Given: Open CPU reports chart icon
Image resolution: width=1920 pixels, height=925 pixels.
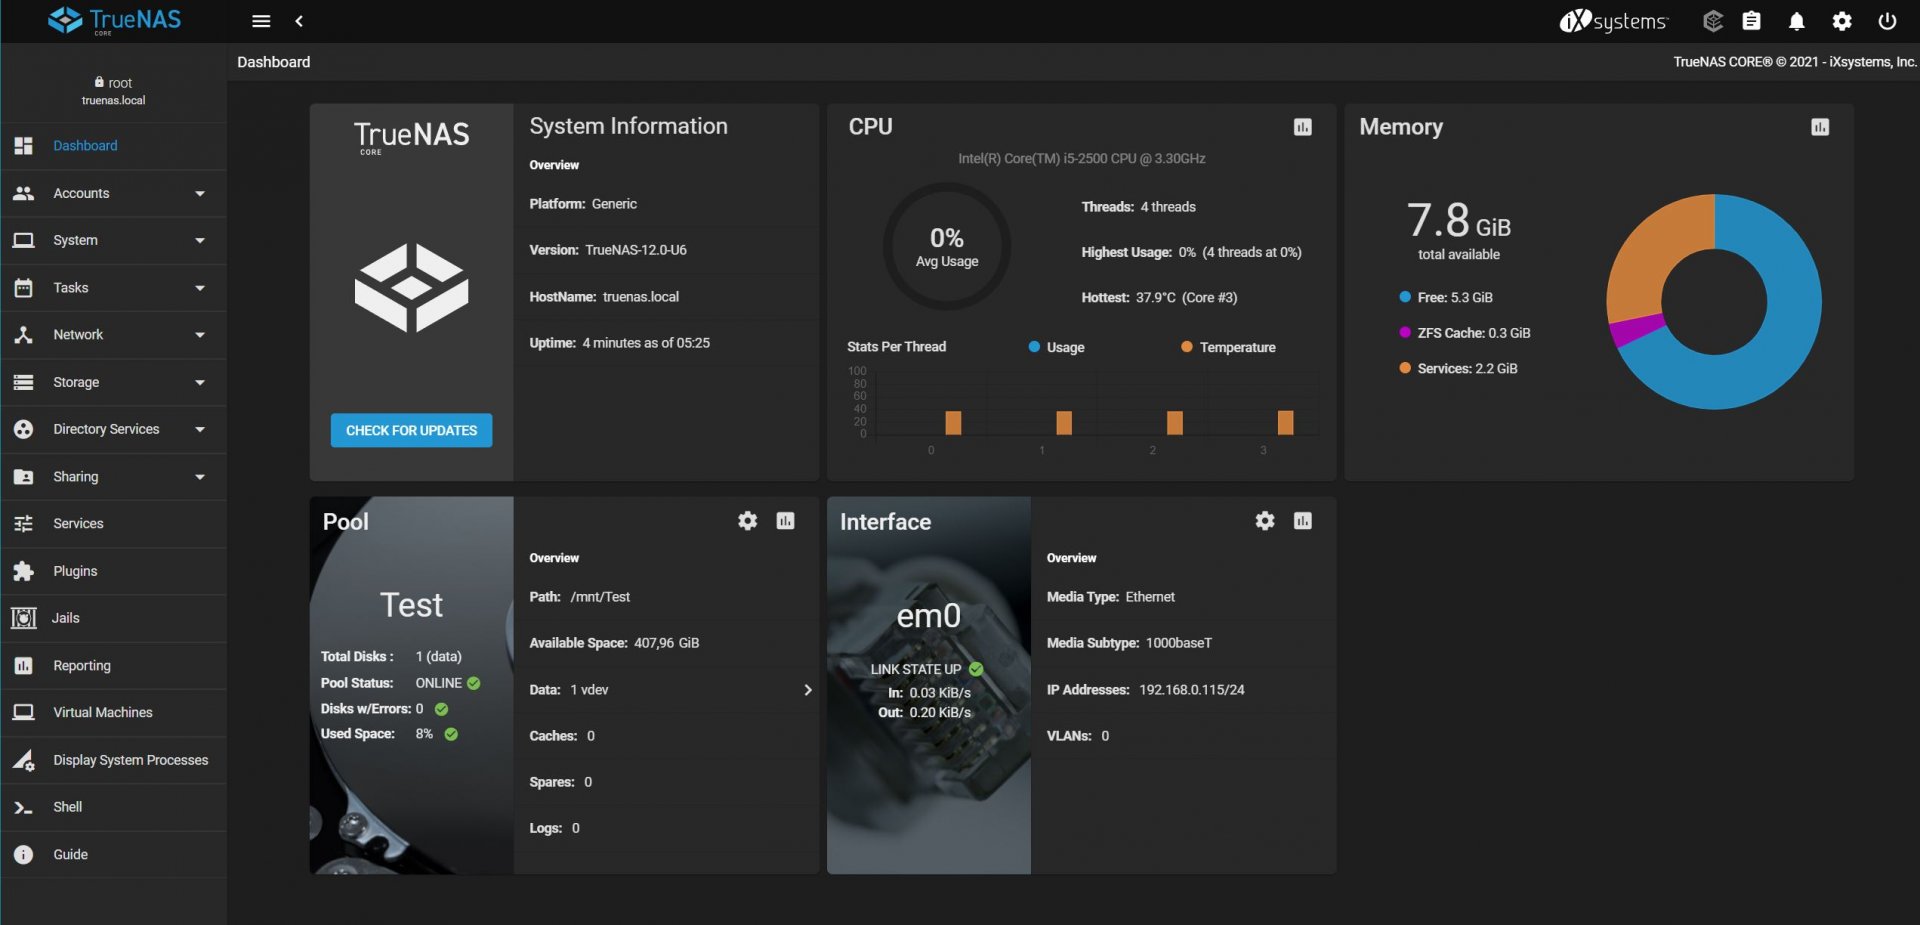Looking at the screenshot, I should [x=1303, y=127].
